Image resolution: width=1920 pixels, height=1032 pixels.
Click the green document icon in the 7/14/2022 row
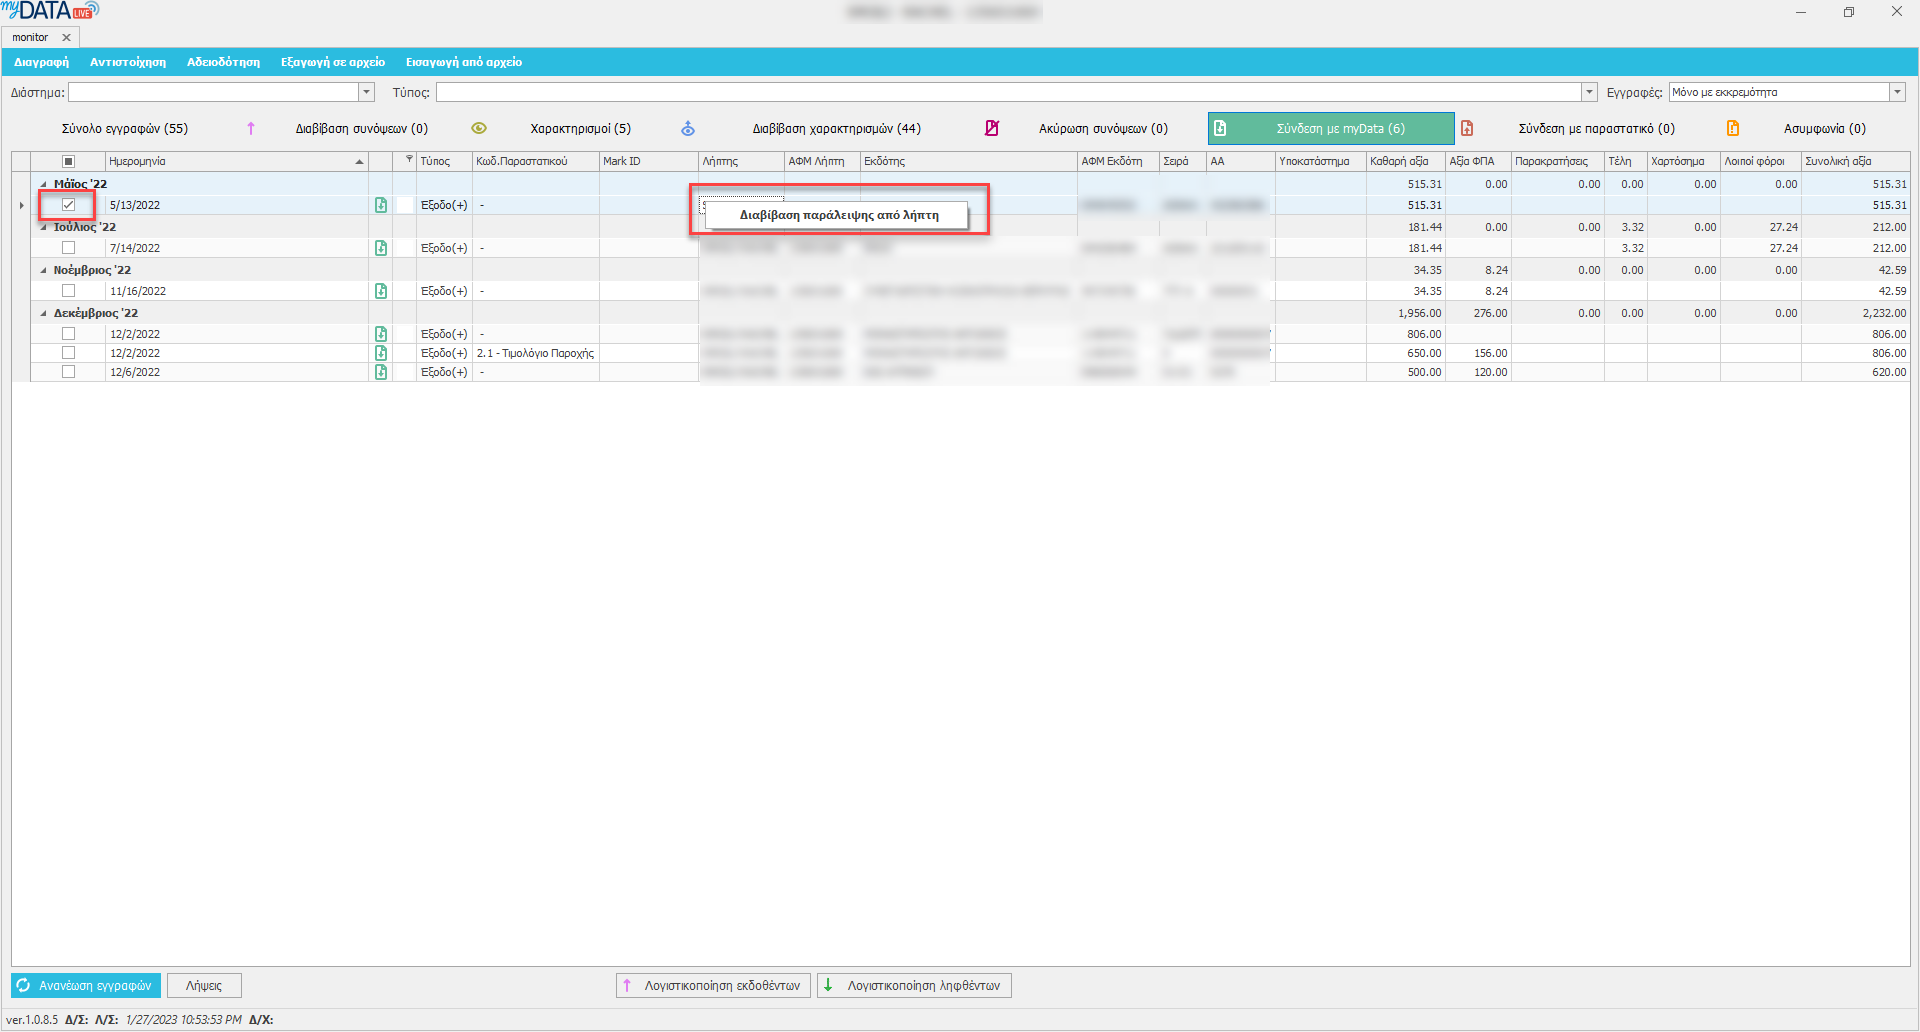381,248
